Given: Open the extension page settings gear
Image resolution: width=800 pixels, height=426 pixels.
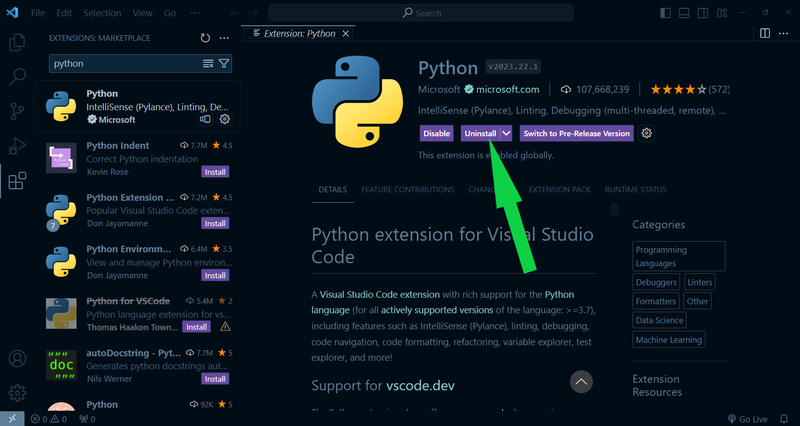Looking at the screenshot, I should pyautogui.click(x=646, y=133).
